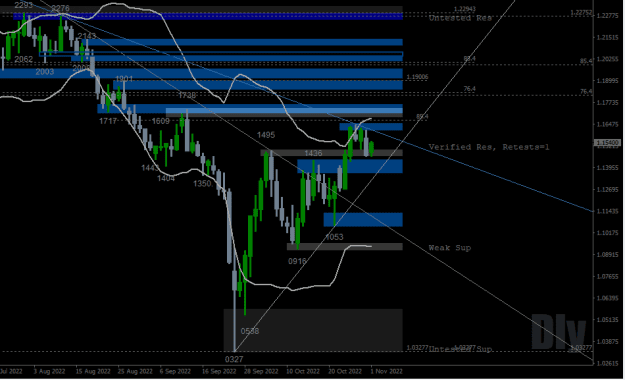This screenshot has height=380, width=625.
Task: Select price axis value 1.03875
Action: point(607,342)
